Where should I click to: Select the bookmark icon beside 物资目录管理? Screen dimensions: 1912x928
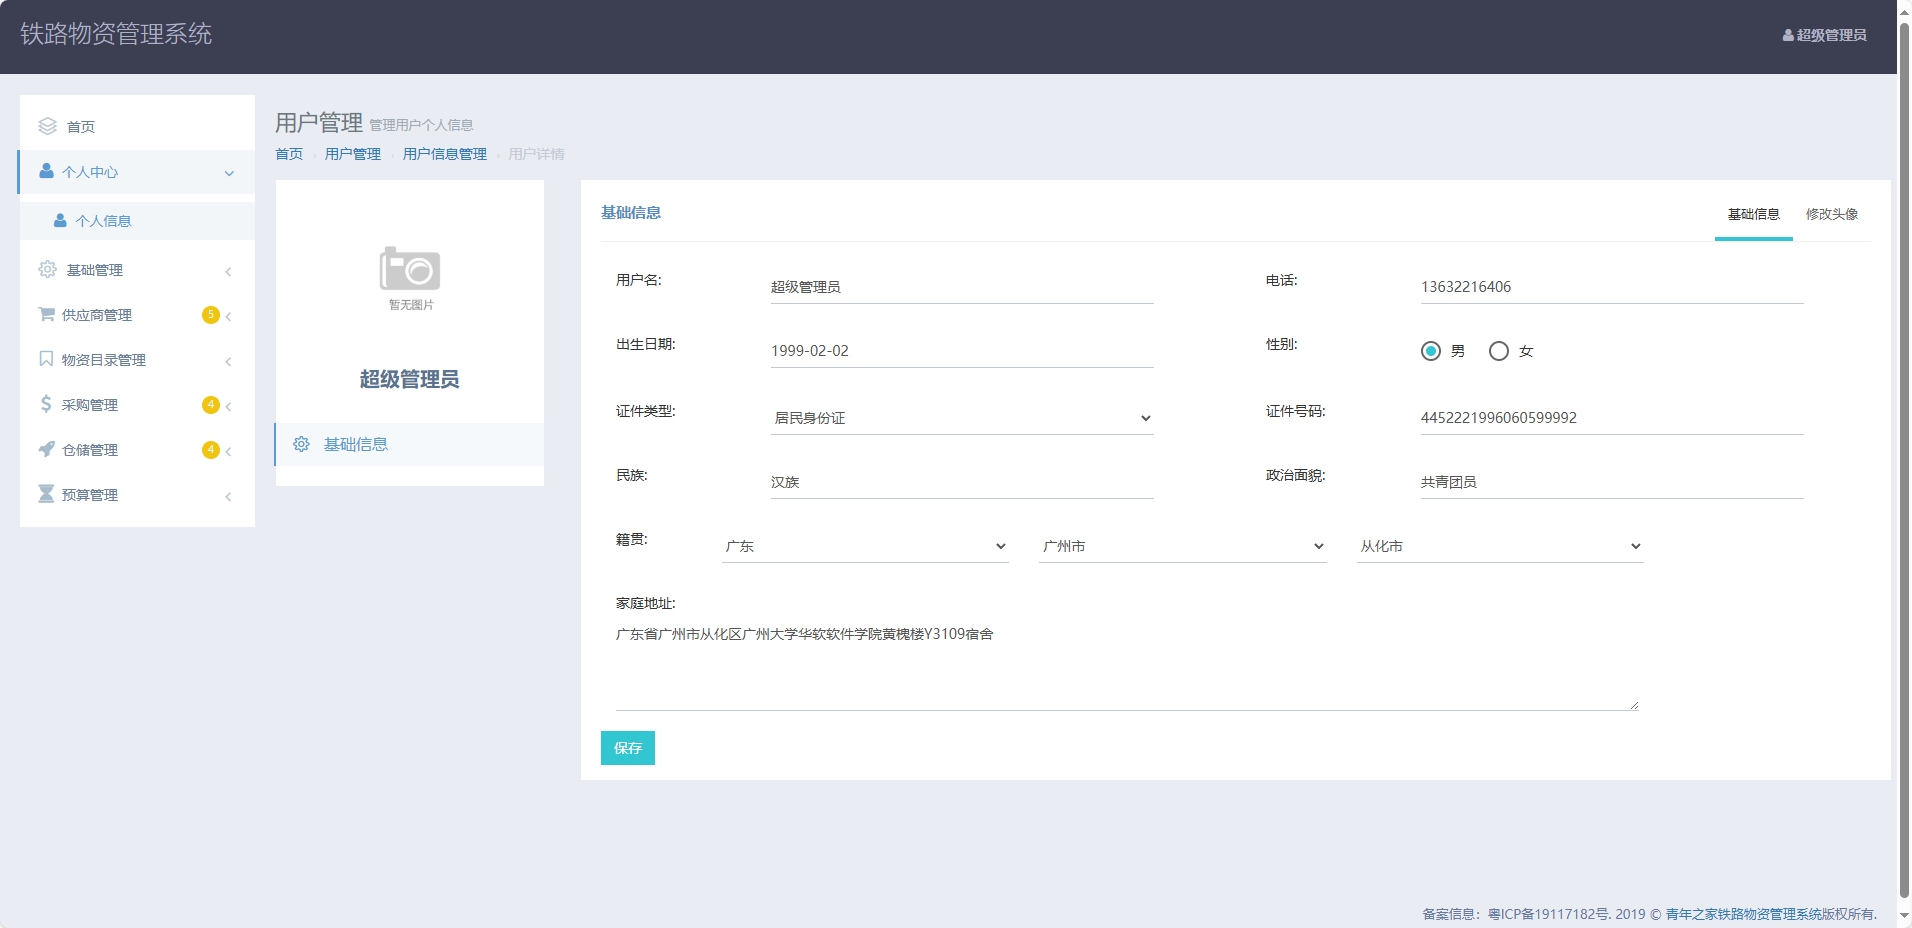pos(46,359)
